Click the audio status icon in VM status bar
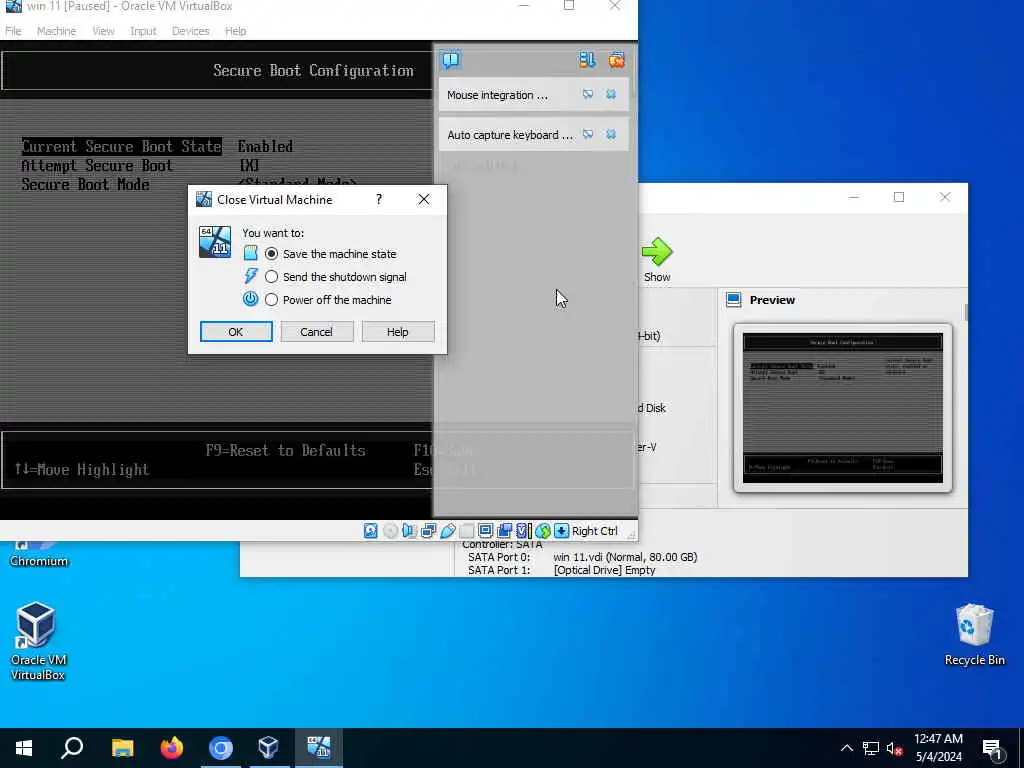Screen dimensions: 1024x768 (x=409, y=531)
